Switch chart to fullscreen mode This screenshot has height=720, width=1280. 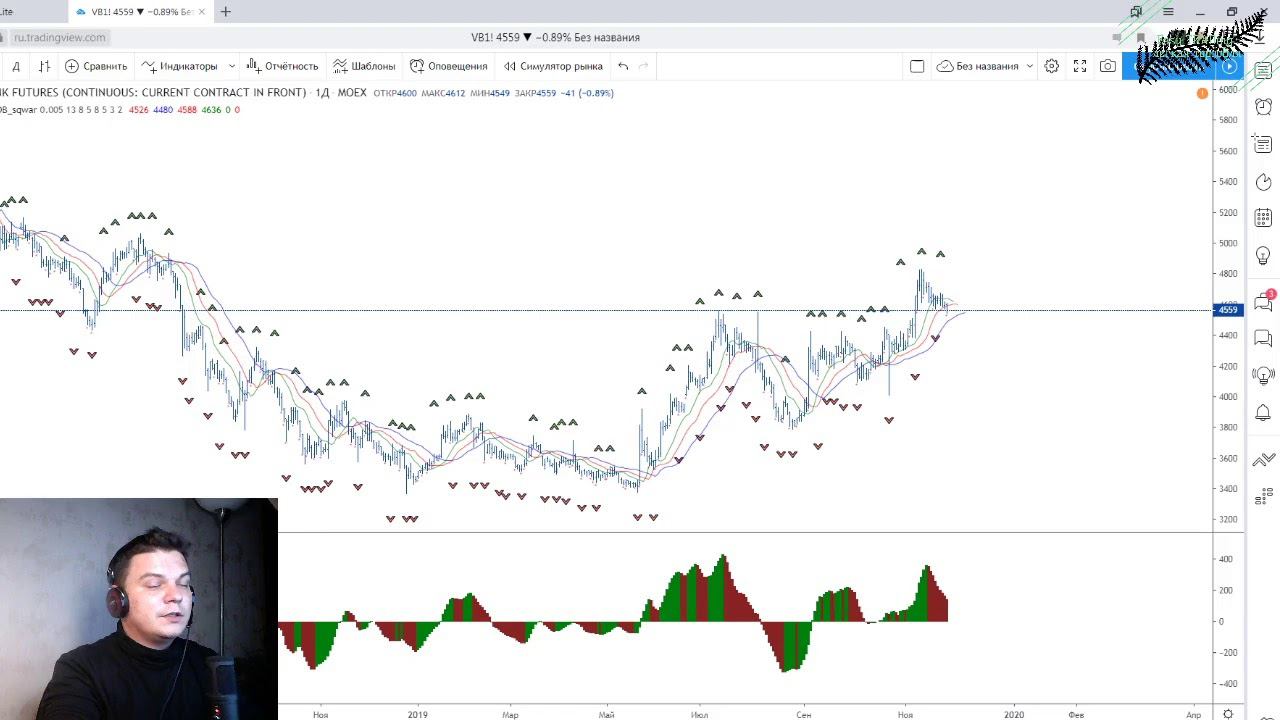coord(1080,66)
